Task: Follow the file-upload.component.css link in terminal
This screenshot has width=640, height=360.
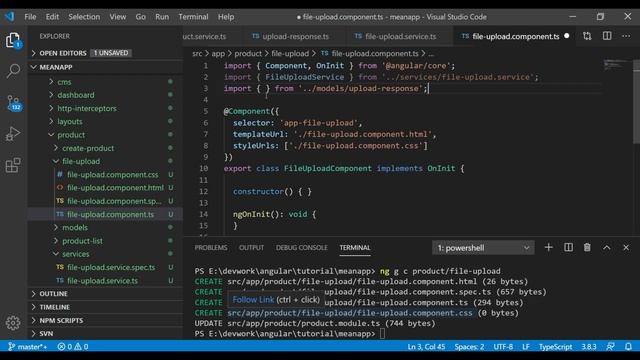Action: click(350, 313)
